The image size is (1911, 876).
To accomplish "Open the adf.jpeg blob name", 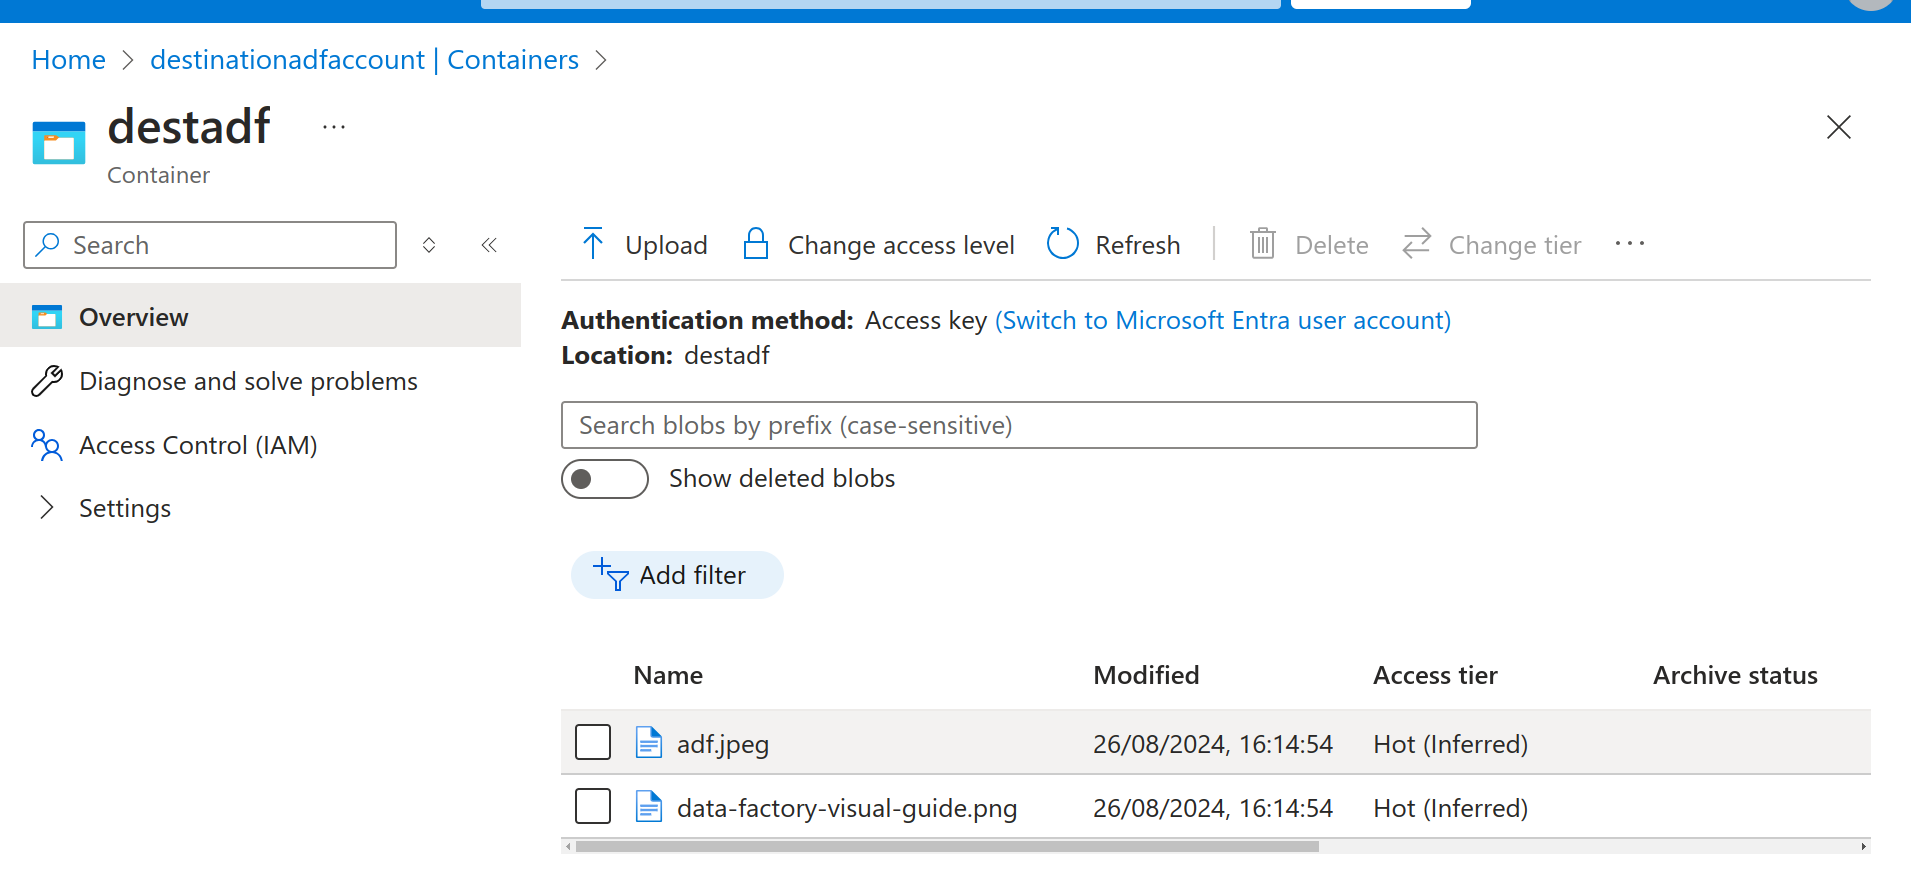I will (x=723, y=744).
